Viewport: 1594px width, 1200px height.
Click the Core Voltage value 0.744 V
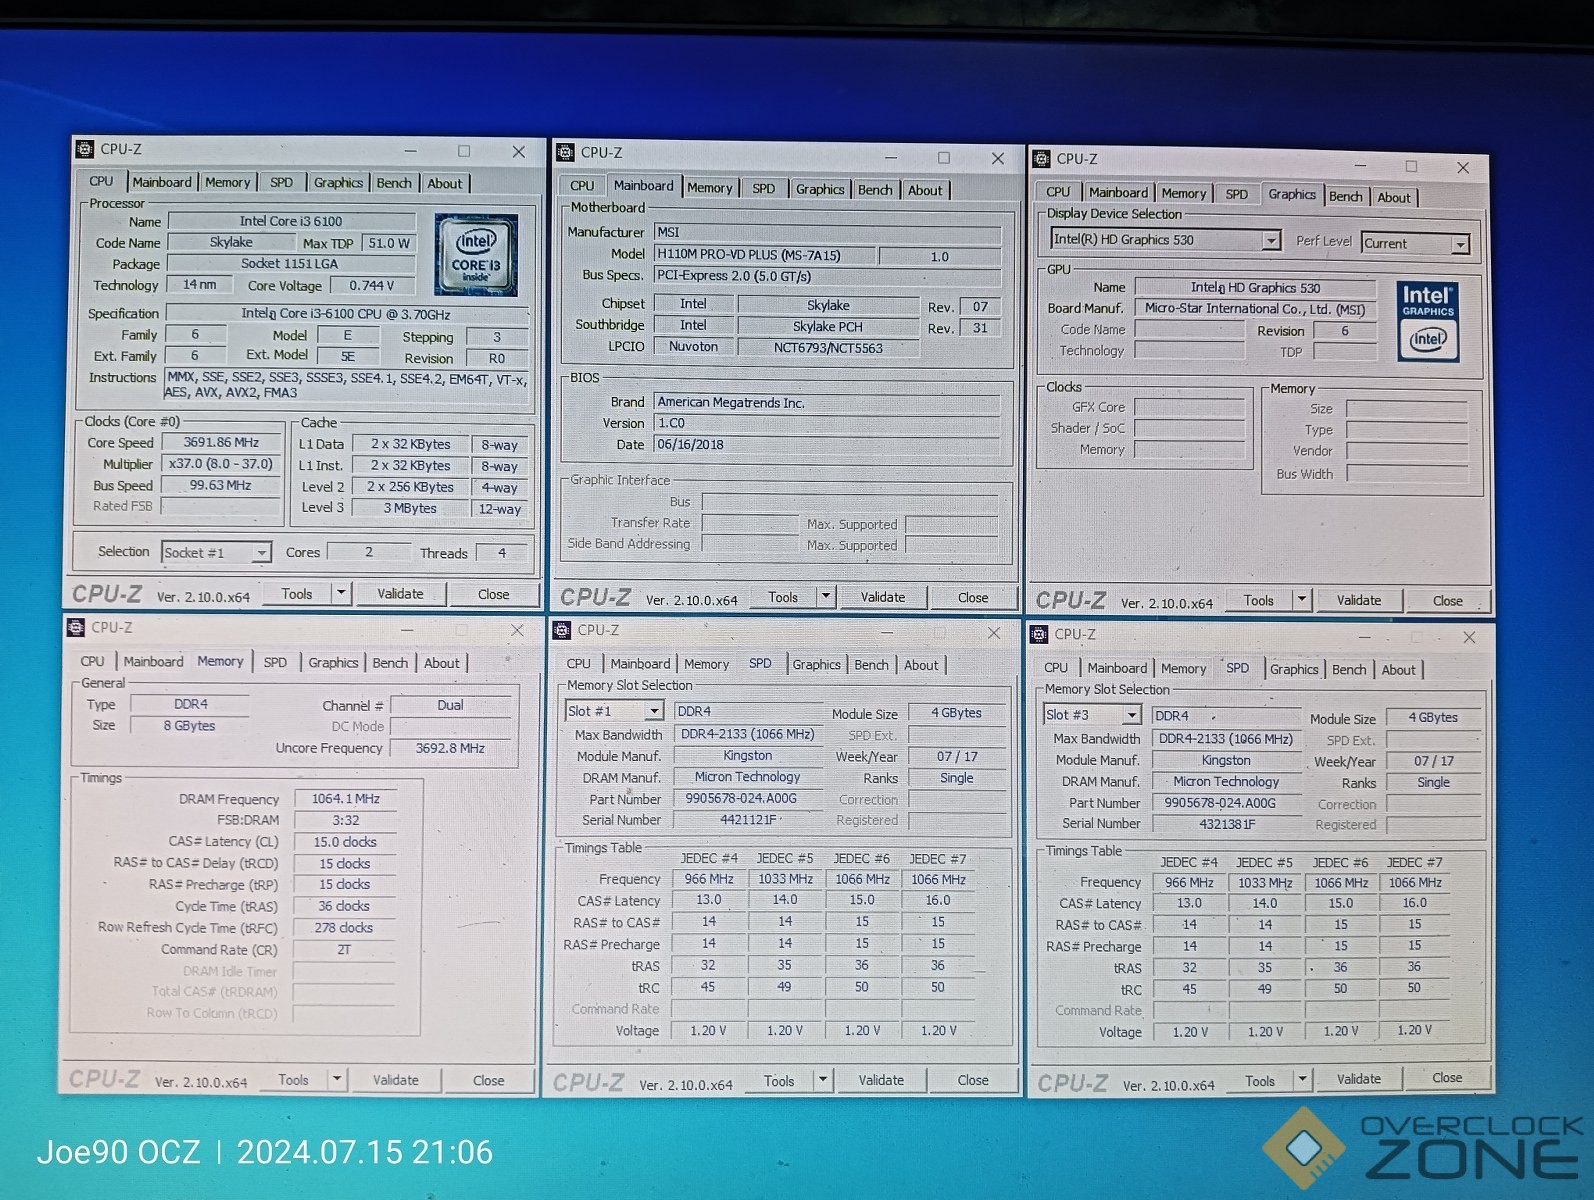[x=372, y=285]
